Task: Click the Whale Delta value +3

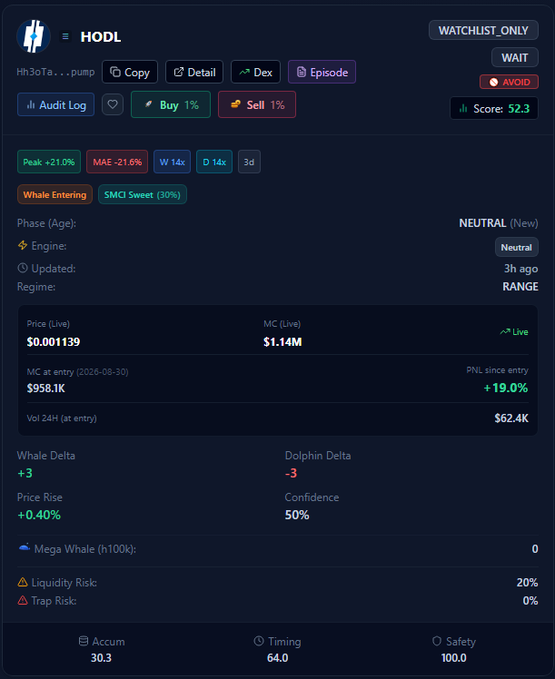Action: (x=25, y=473)
